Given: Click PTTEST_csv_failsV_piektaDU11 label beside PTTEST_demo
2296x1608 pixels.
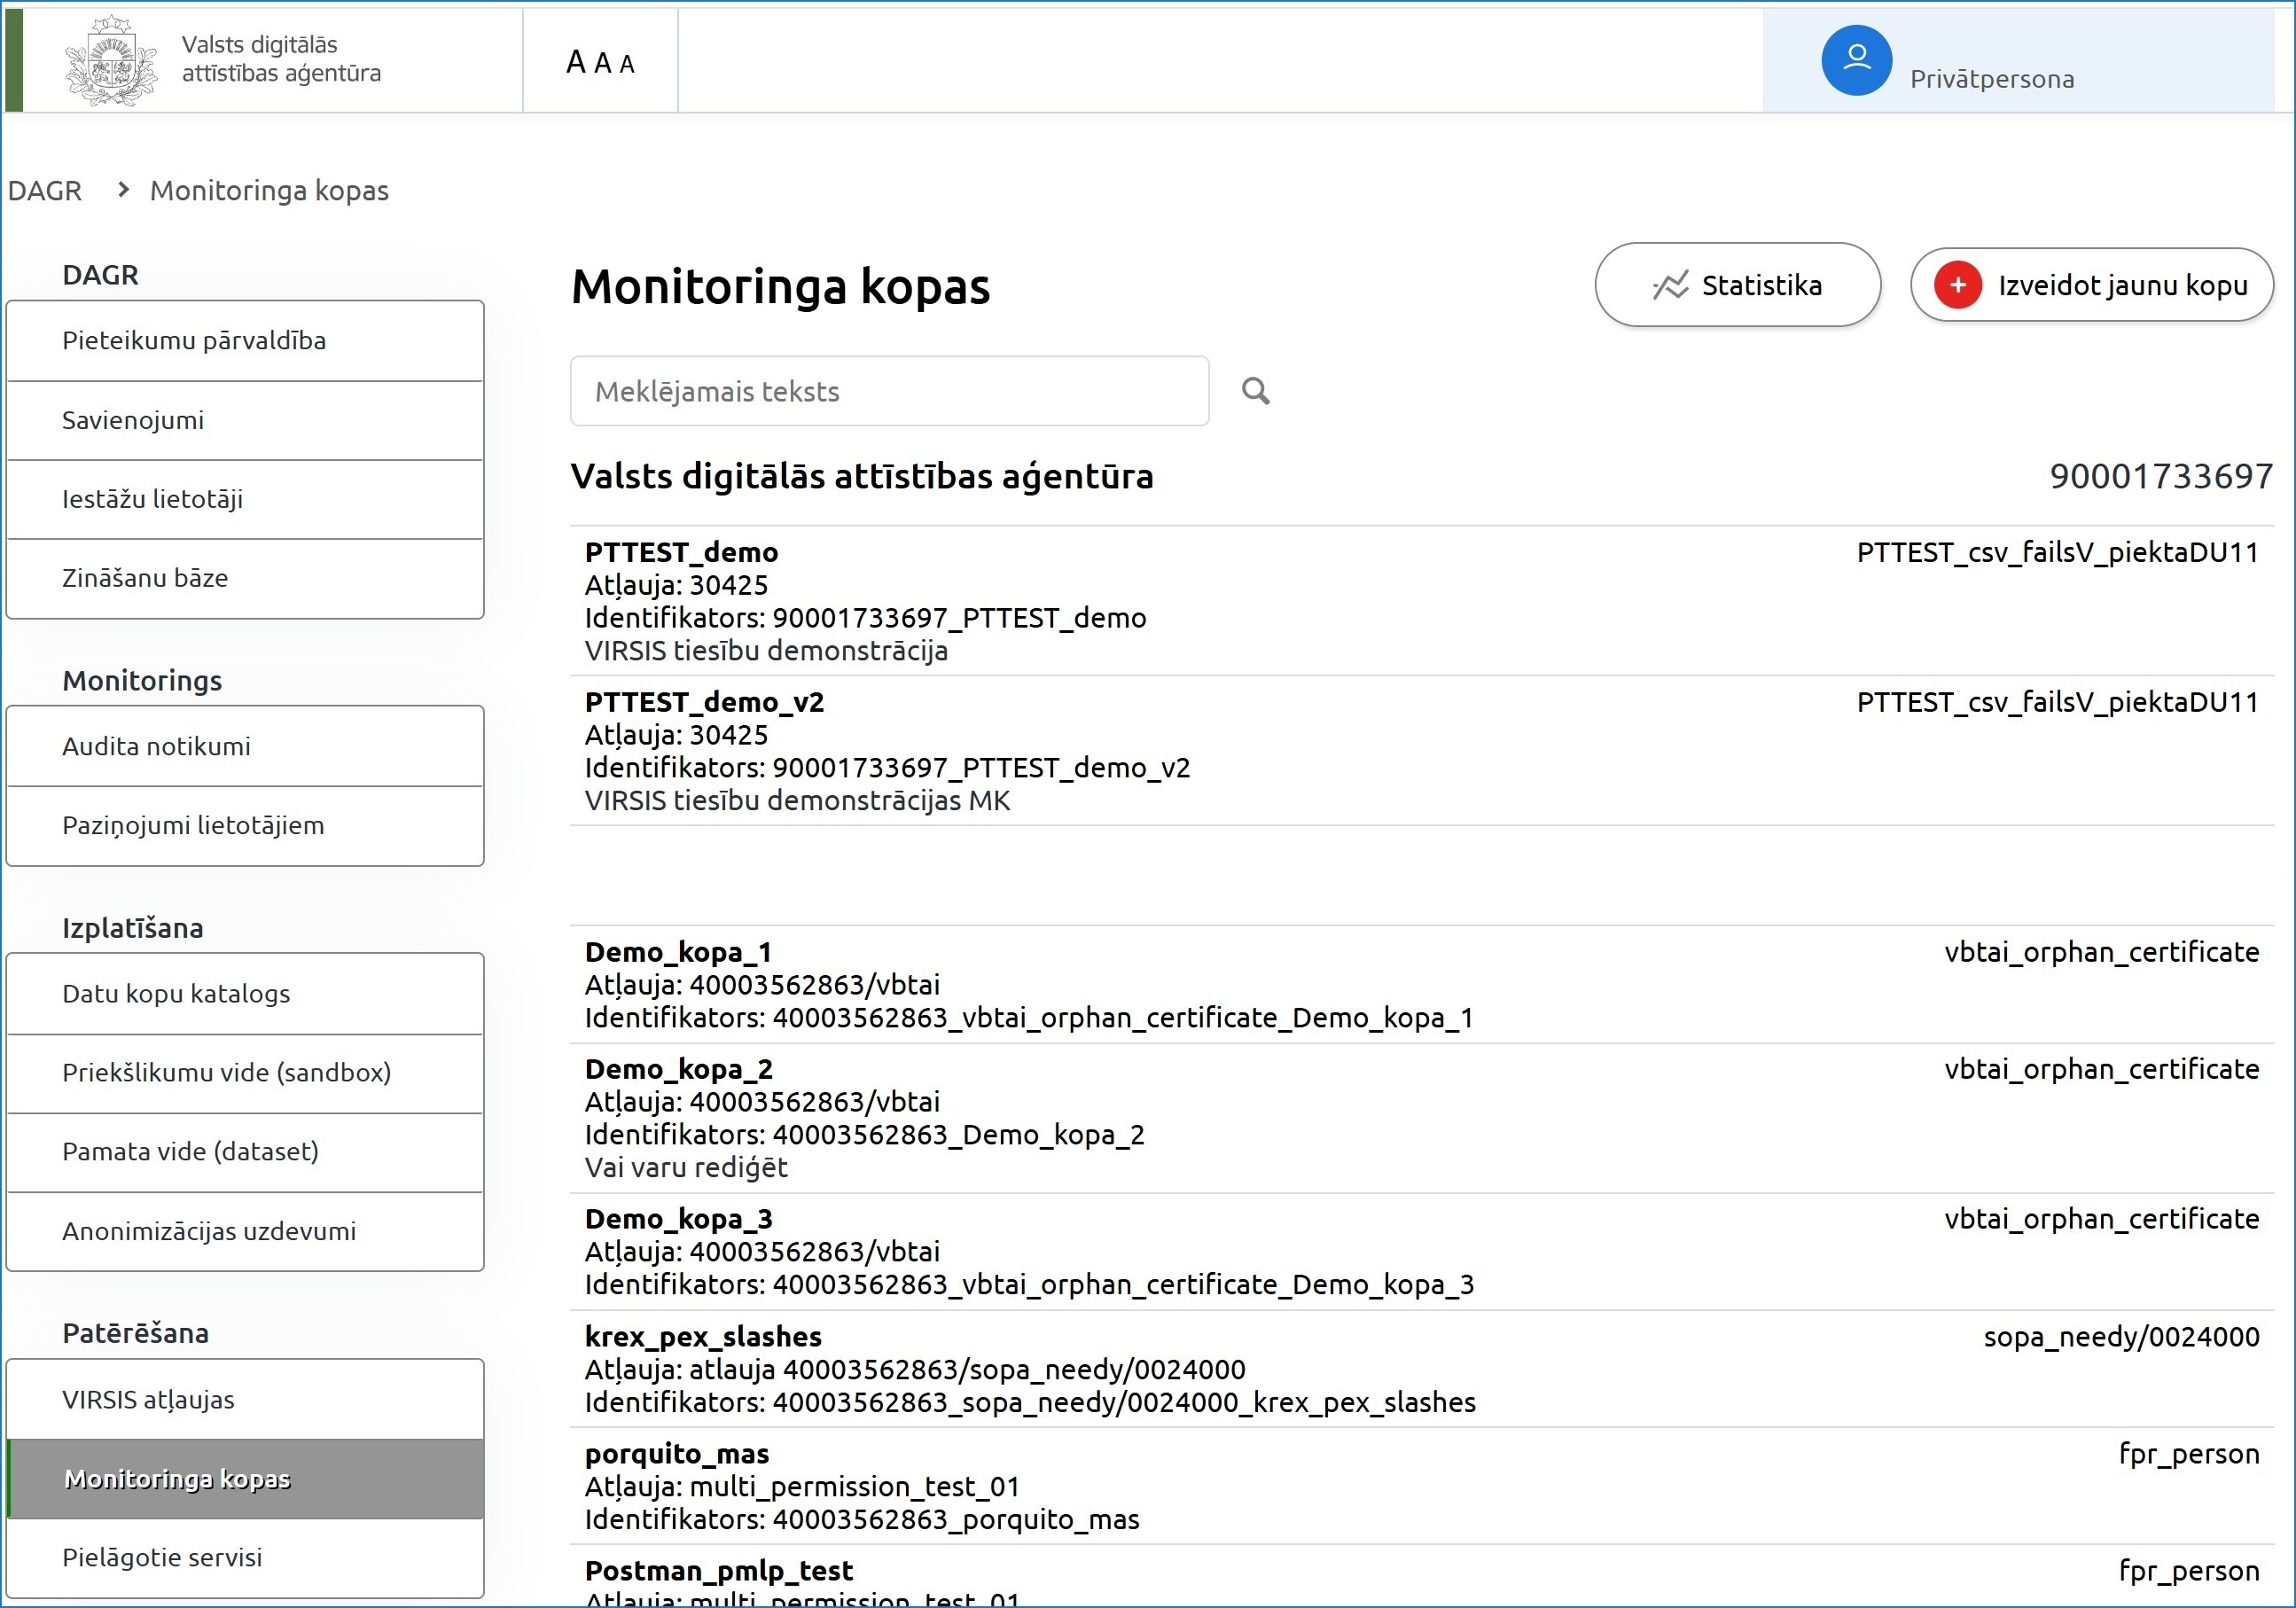Looking at the screenshot, I should click(2058, 552).
